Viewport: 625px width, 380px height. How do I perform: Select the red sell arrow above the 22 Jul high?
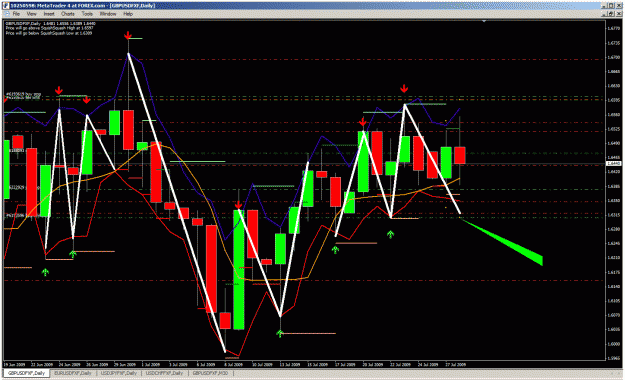coord(404,89)
